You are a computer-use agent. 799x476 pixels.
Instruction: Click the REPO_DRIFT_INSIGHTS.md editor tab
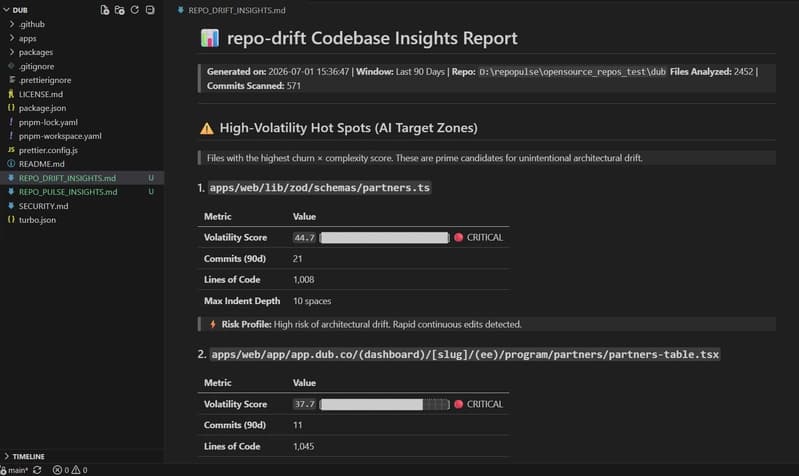[x=231, y=10]
